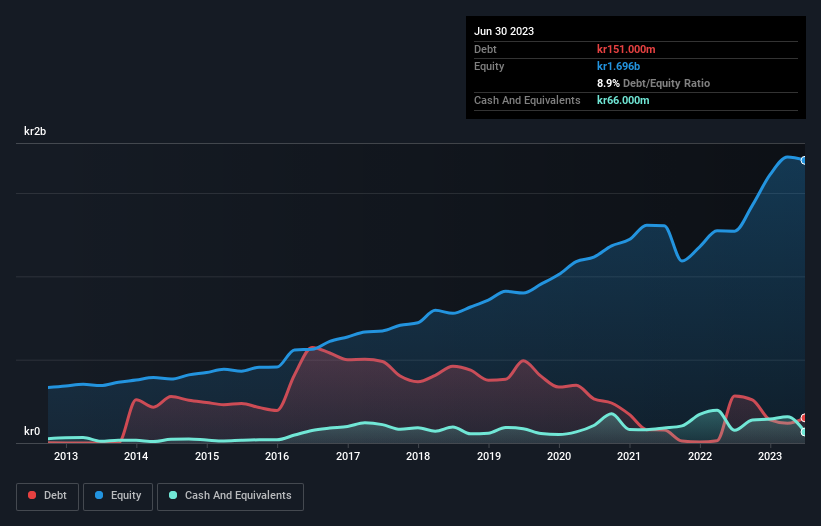Viewport: 821px width, 526px height.
Task: Click the 2020 x-axis label
Action: coord(559,456)
